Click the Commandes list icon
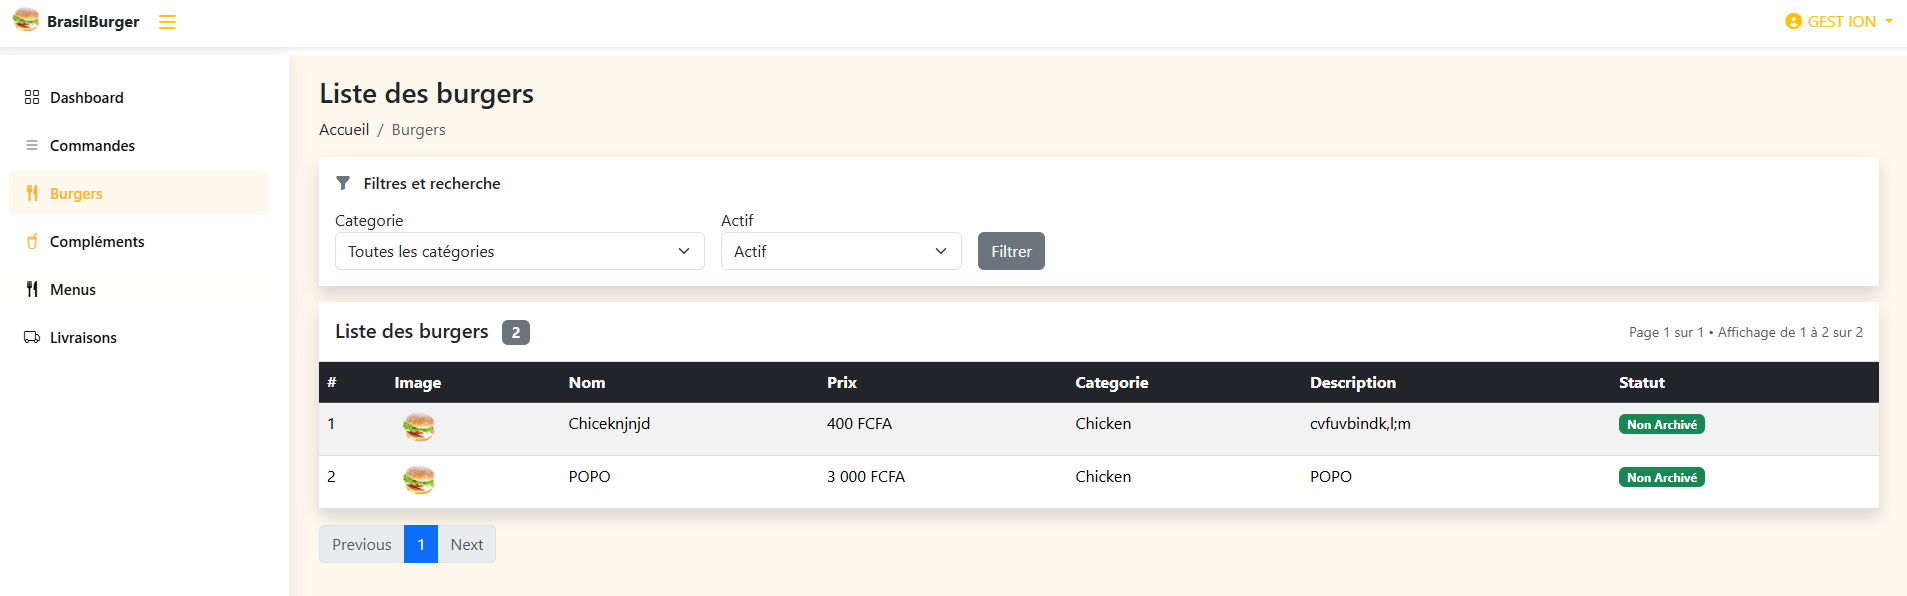Screen dimensions: 1907x596 (x=32, y=145)
